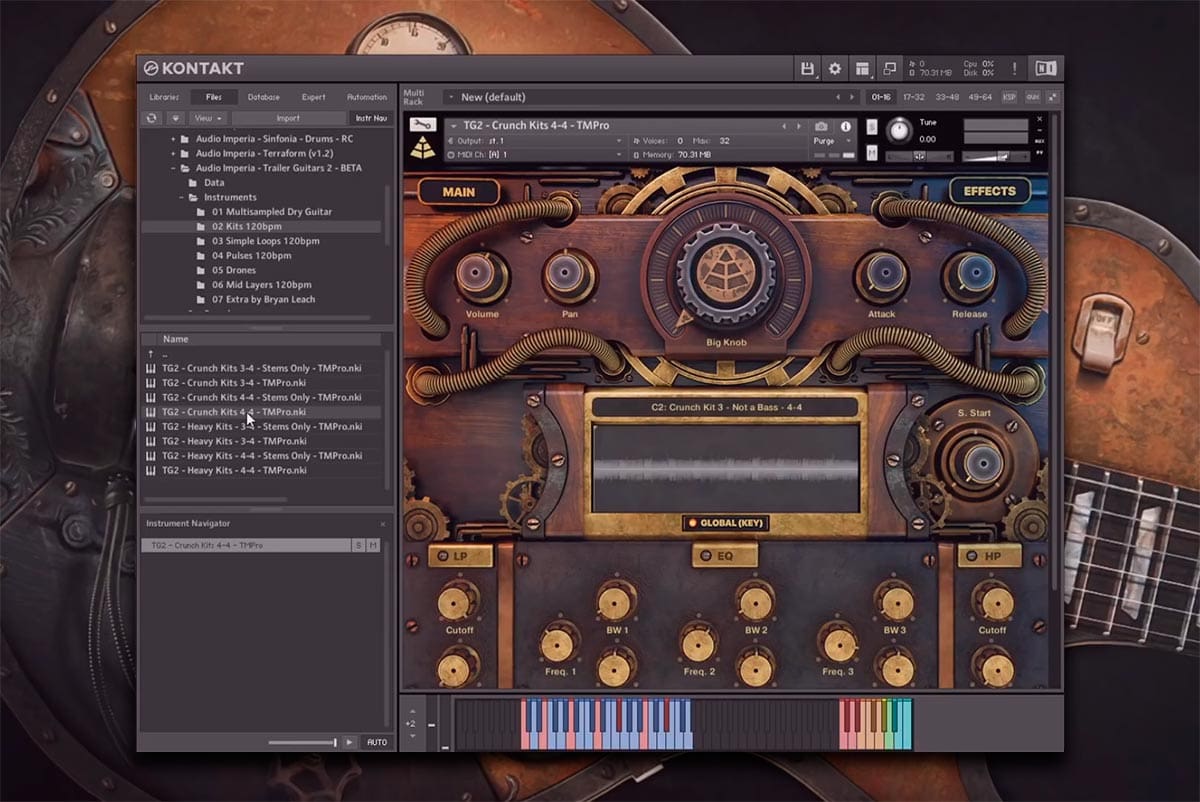Click the Volume knob
The width and height of the screenshot is (1200, 802).
pyautogui.click(x=482, y=276)
